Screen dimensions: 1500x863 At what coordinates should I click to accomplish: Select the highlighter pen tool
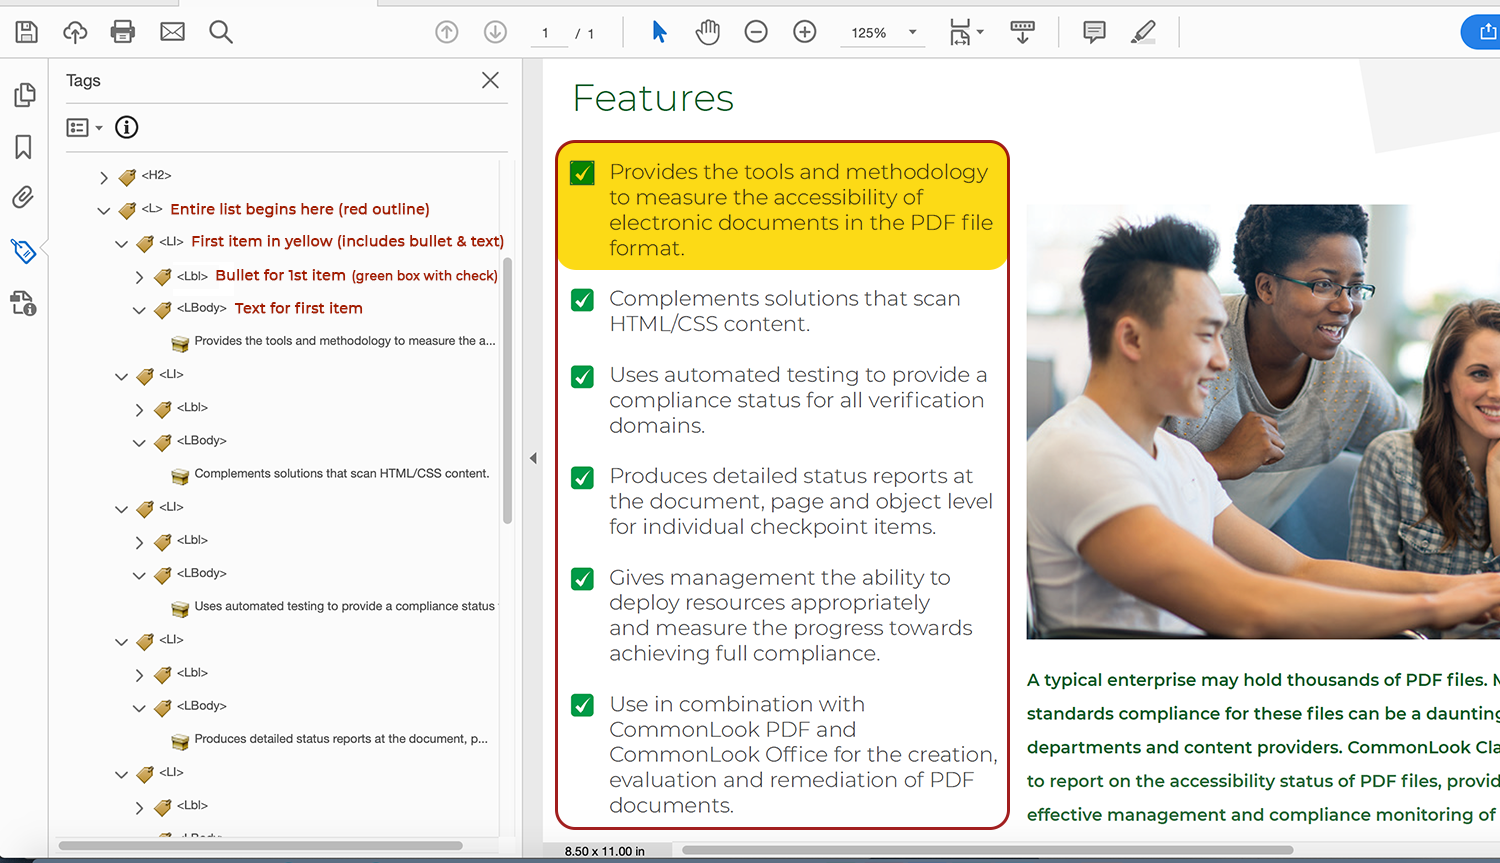(1143, 32)
